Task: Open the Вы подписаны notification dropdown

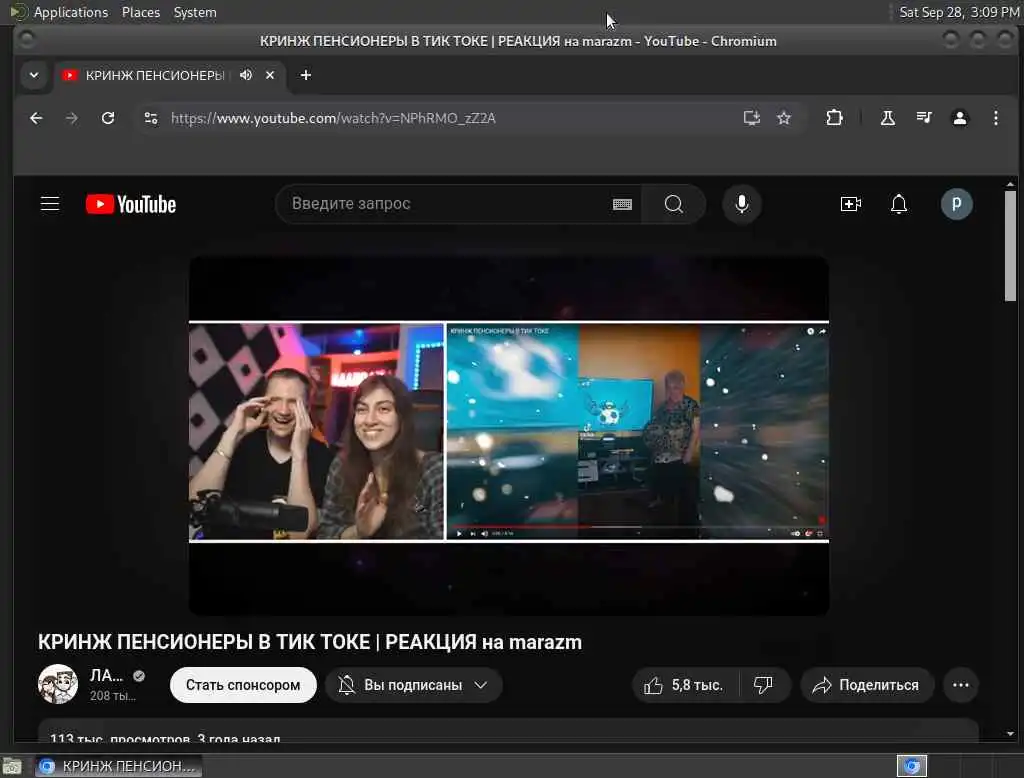Action: 413,685
